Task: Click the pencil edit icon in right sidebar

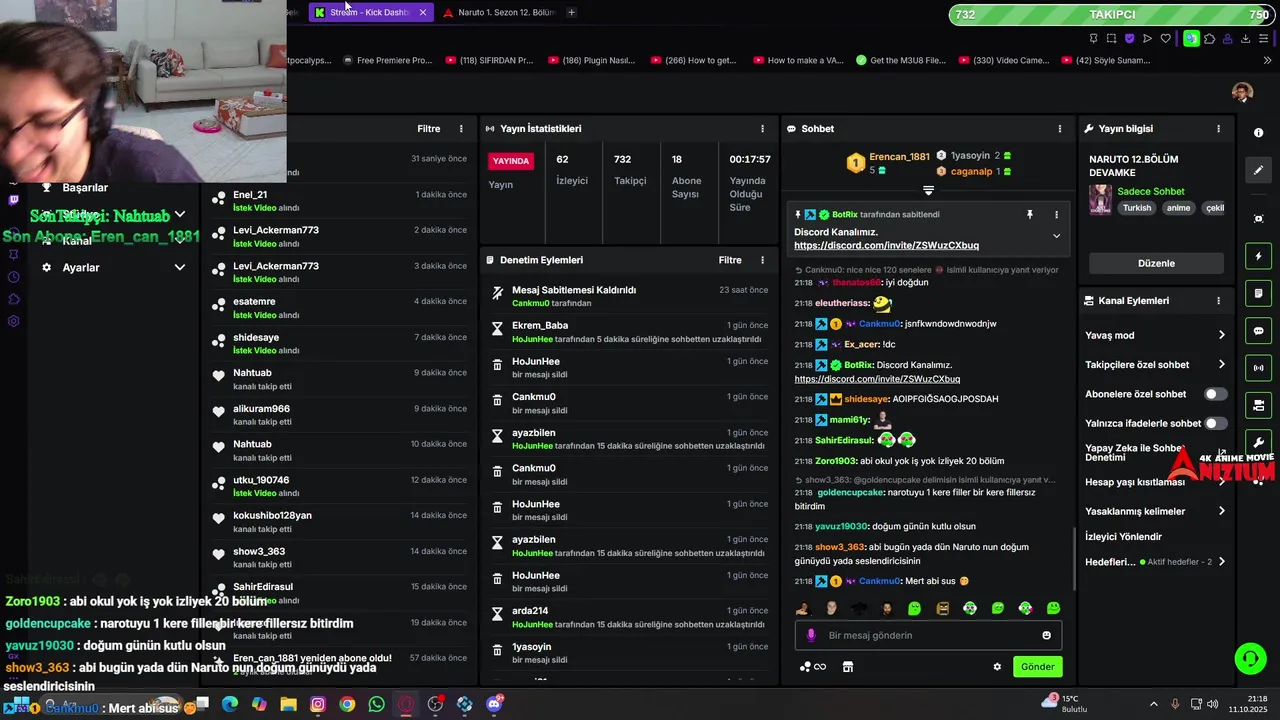Action: coord(1258,170)
